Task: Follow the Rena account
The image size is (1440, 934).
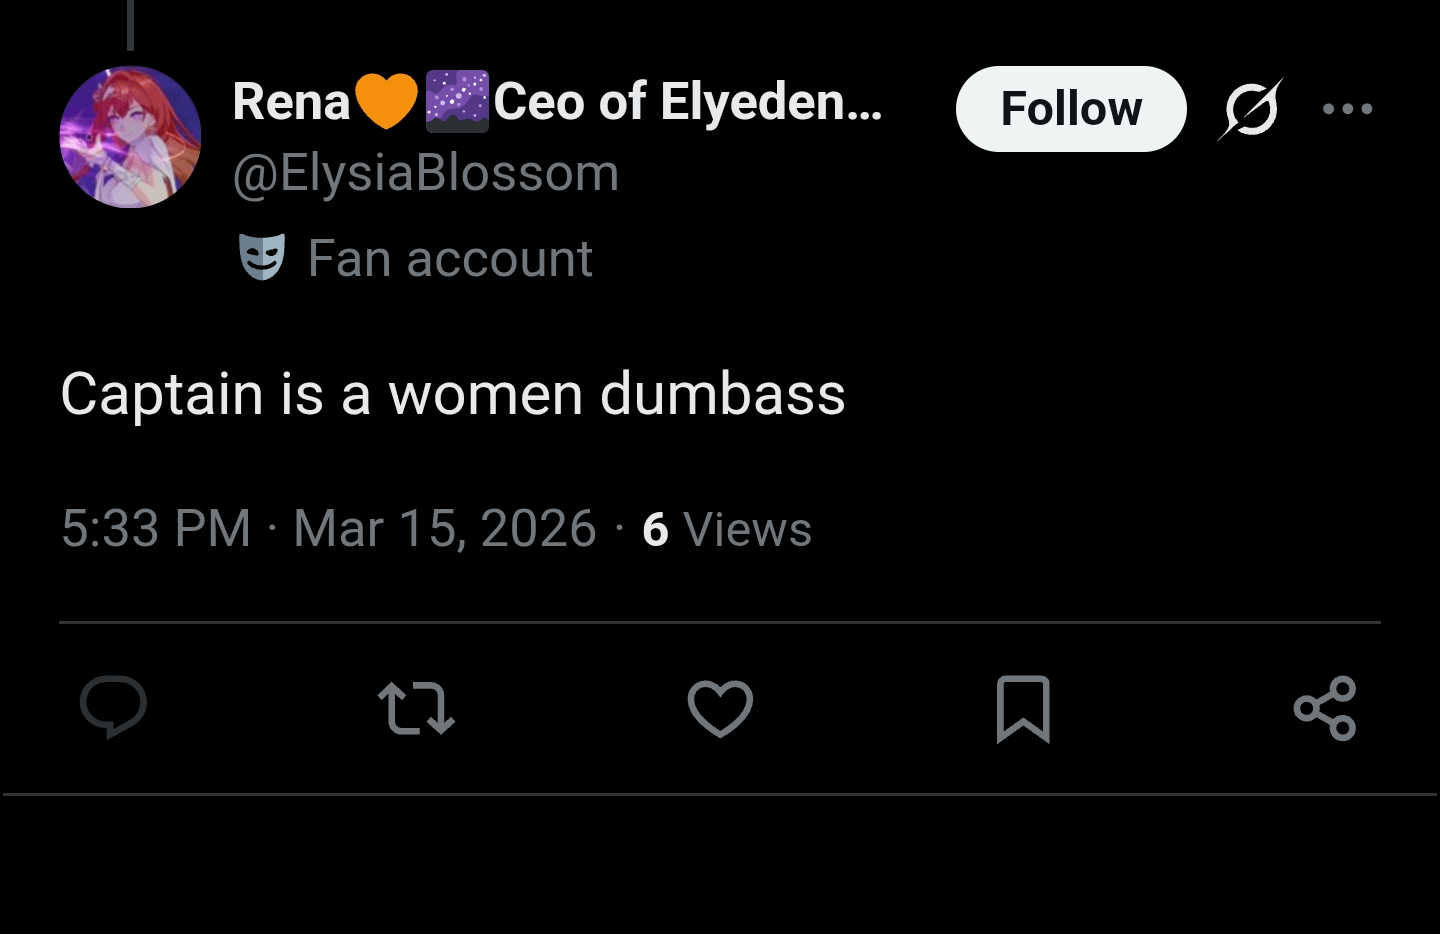Action: point(1070,109)
